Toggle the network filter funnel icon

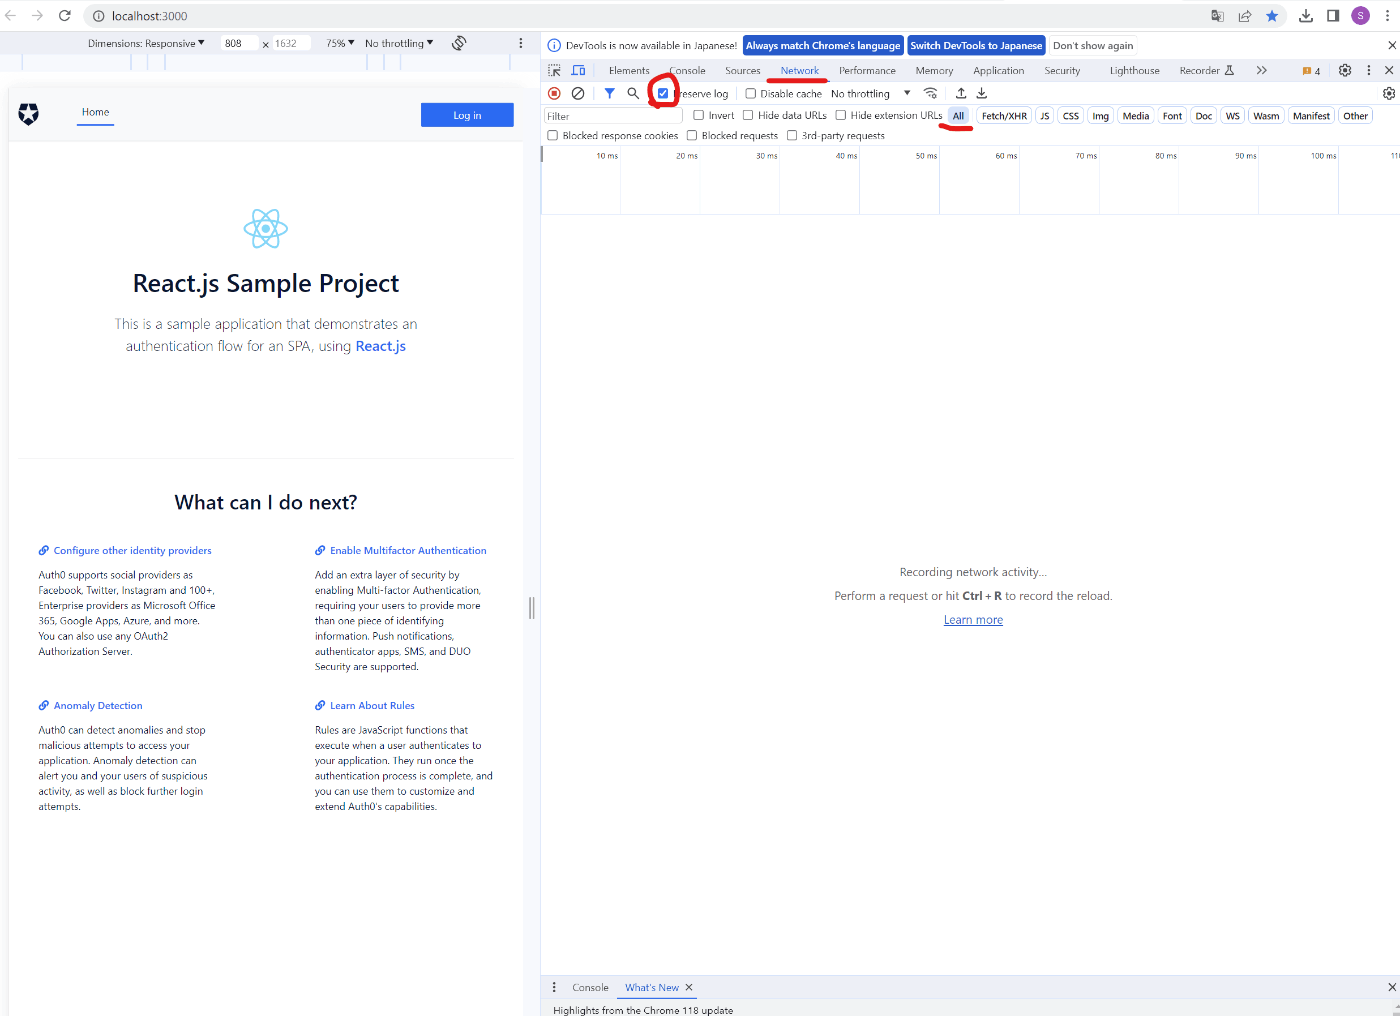609,93
